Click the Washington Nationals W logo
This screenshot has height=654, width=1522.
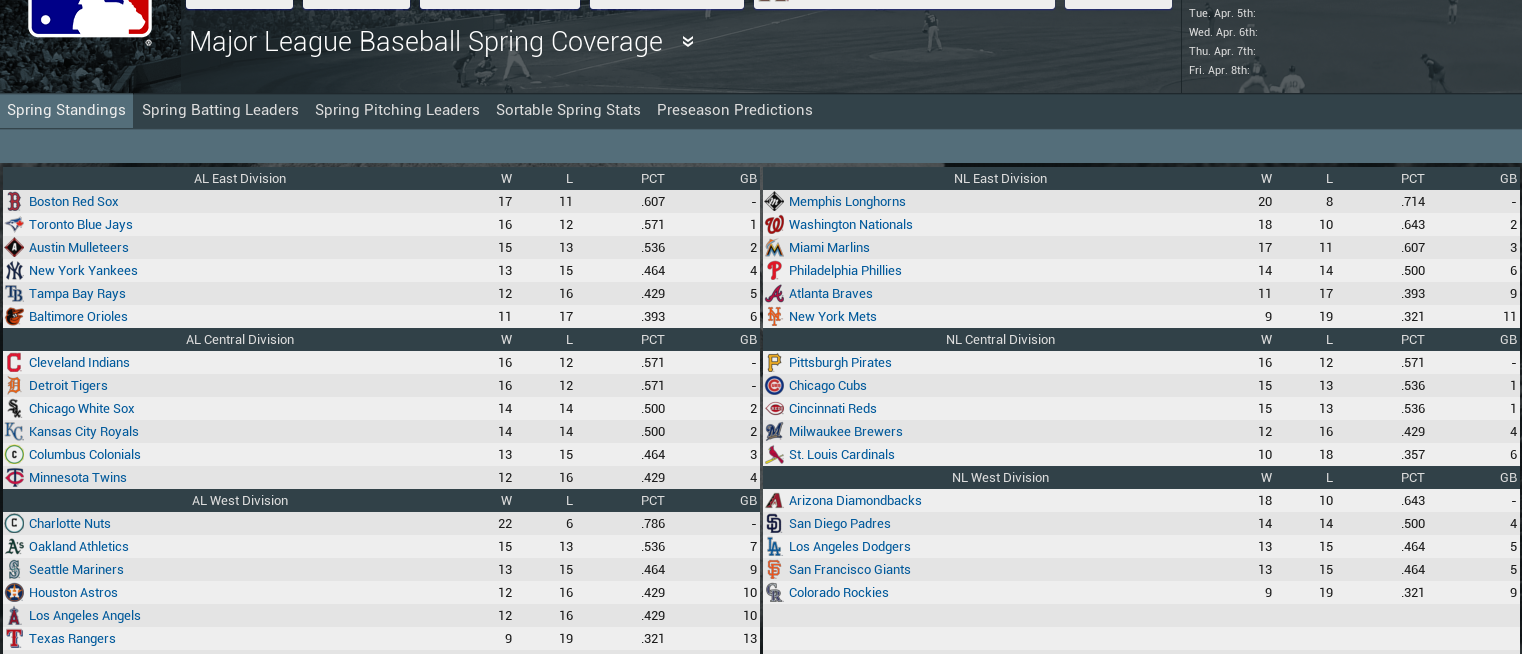pyautogui.click(x=774, y=225)
